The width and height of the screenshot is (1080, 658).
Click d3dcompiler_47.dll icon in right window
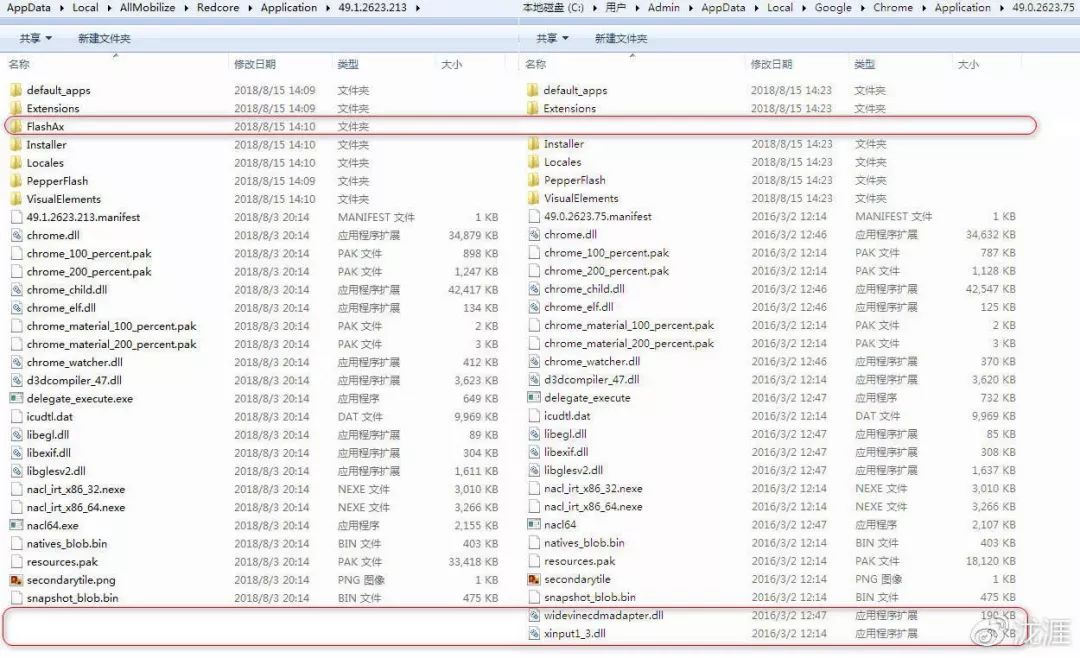point(533,380)
